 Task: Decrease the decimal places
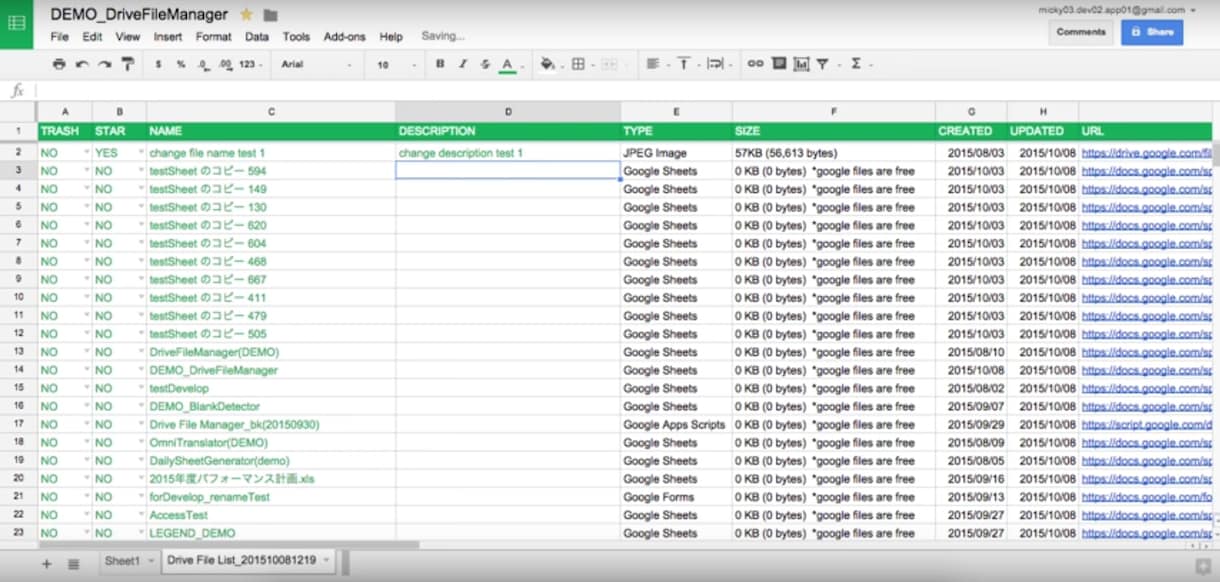(203, 64)
